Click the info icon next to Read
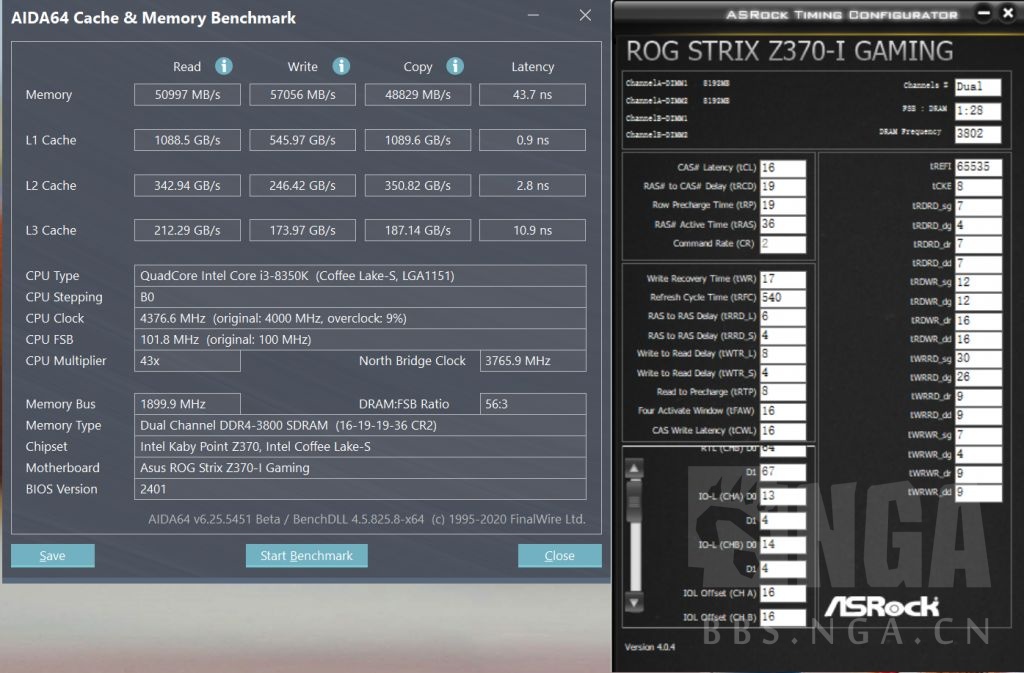The image size is (1024, 673). coord(224,66)
